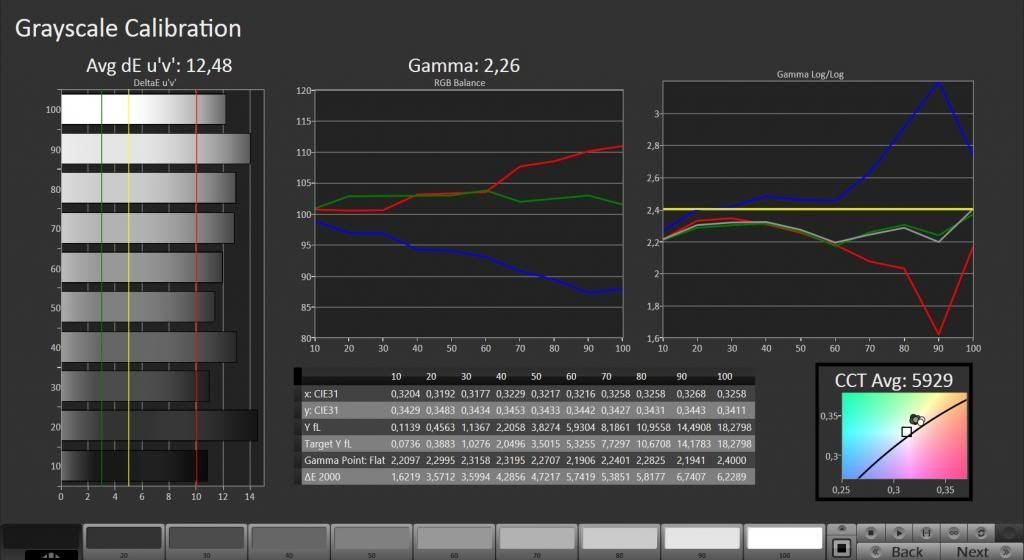
Task: Select the 60 percent gray swatch
Action: pyautogui.click(x=454, y=540)
